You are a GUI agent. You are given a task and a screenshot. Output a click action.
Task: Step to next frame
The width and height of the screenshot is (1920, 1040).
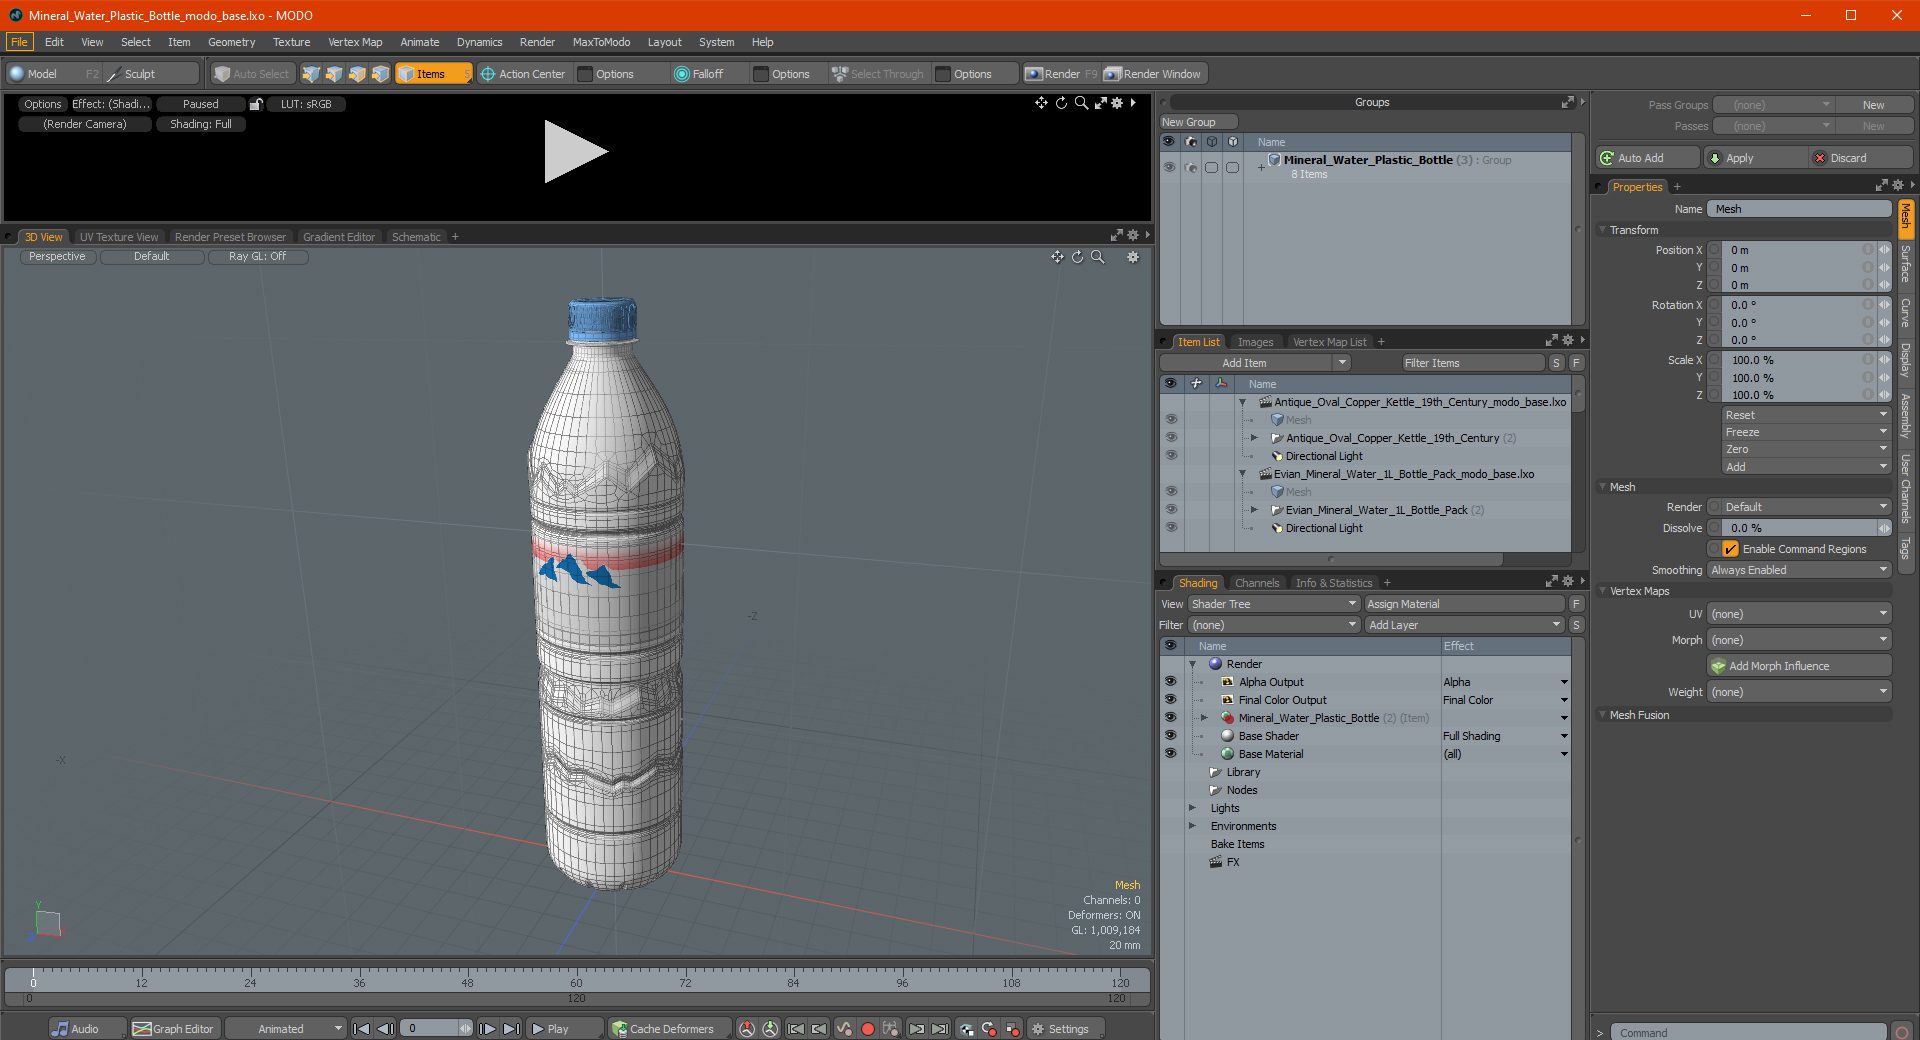point(487,1029)
